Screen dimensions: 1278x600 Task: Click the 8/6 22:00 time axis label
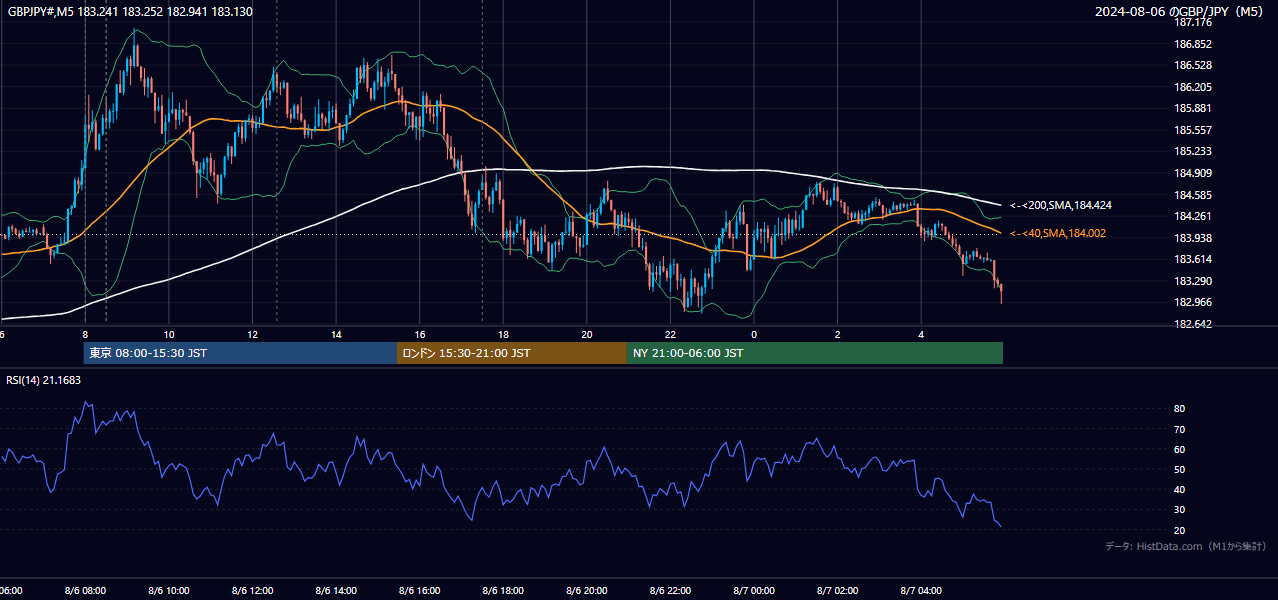pyautogui.click(x=671, y=591)
